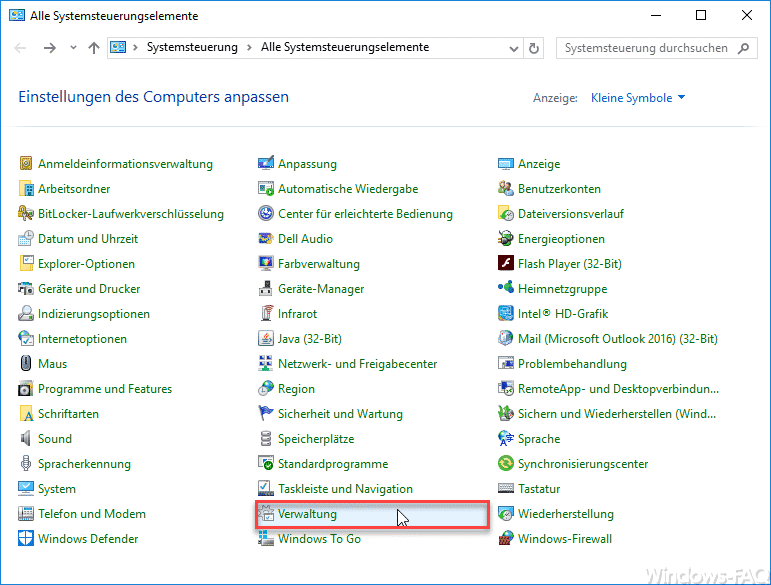Click the Arbeitsordner icon
Viewport: 771px width, 585px height.
click(26, 188)
